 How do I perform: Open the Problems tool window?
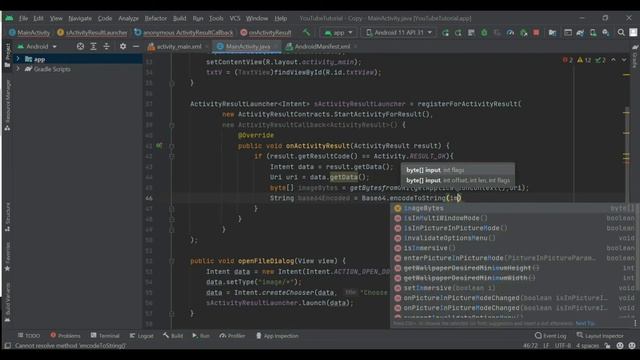(x=65, y=336)
